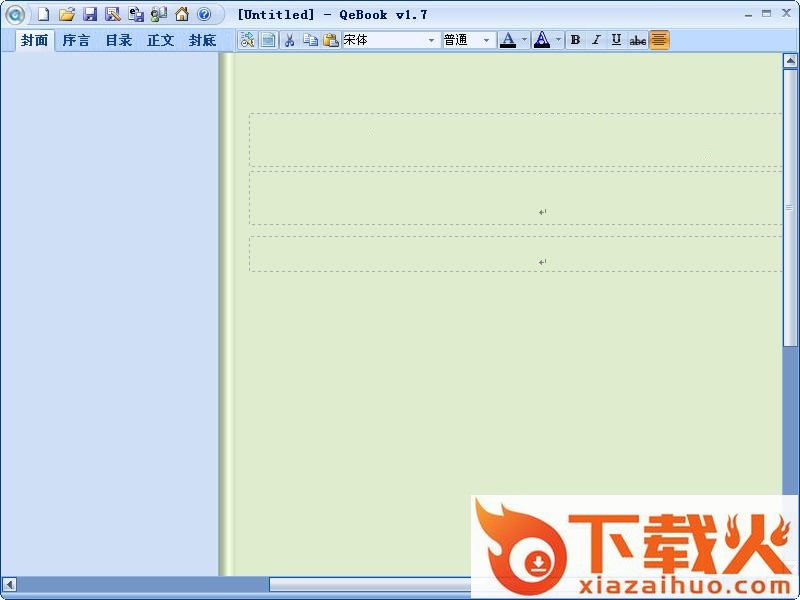
Task: Click inside the second dashed cover text box
Action: [x=515, y=198]
